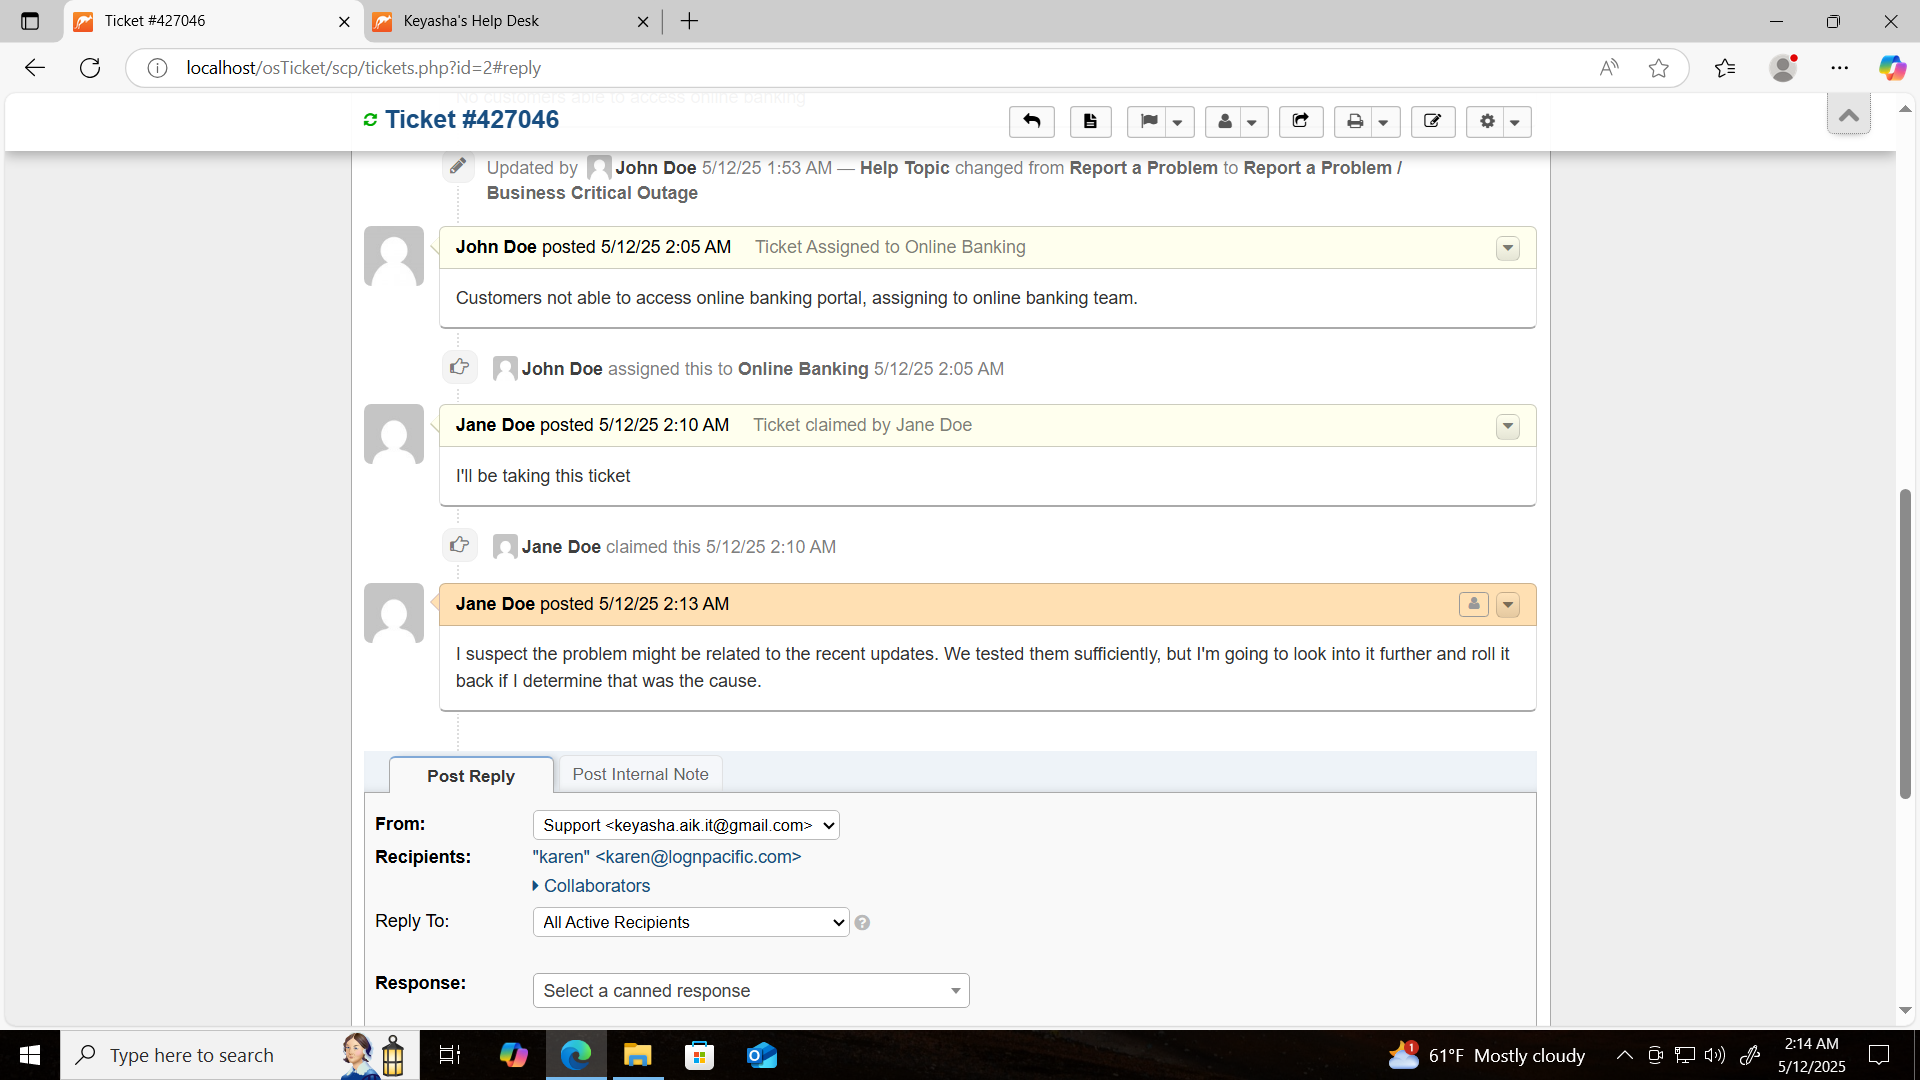Open the Reply To recipients dropdown

click(x=690, y=922)
